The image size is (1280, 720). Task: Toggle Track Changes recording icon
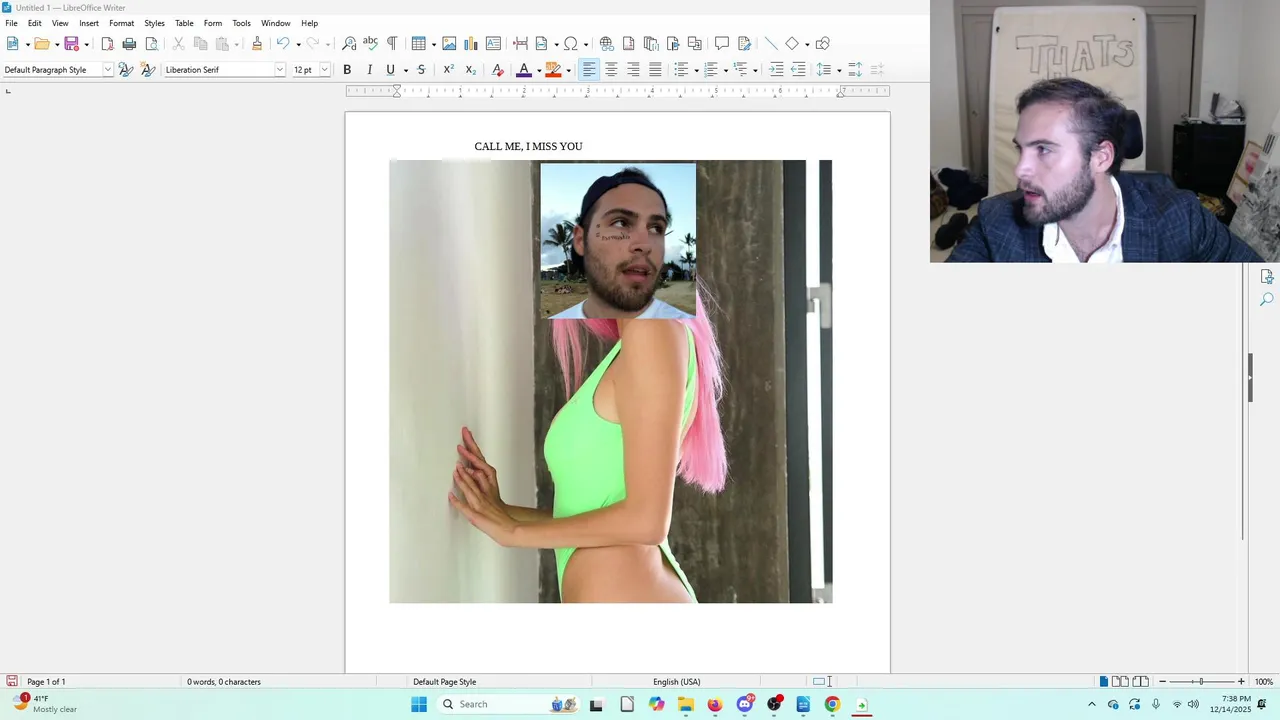[744, 43]
